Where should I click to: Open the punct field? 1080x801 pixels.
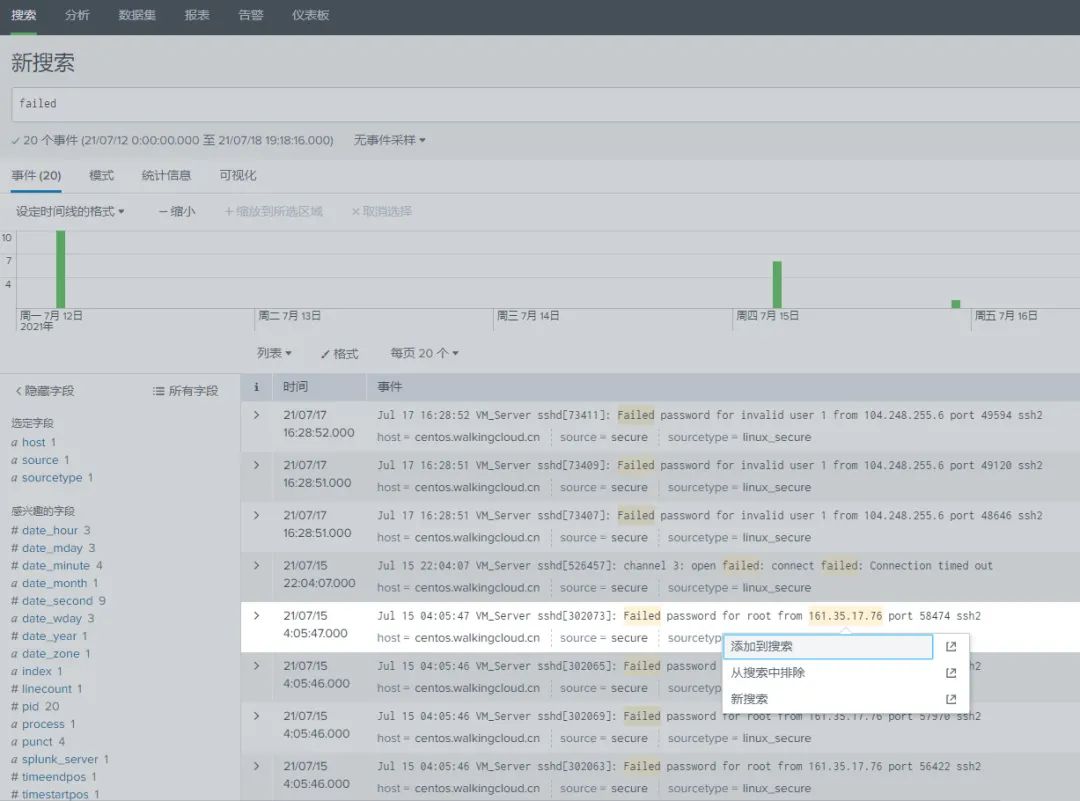[37, 742]
